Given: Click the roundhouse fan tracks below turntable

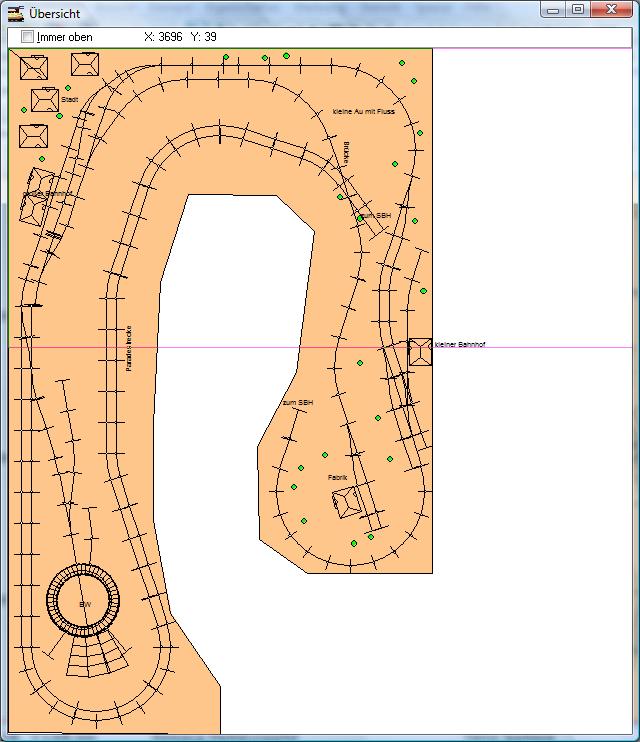Looking at the screenshot, I should [x=100, y=655].
